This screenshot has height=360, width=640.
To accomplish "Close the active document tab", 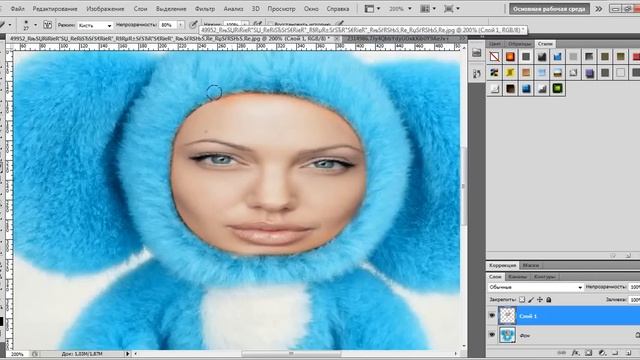I will (x=337, y=38).
